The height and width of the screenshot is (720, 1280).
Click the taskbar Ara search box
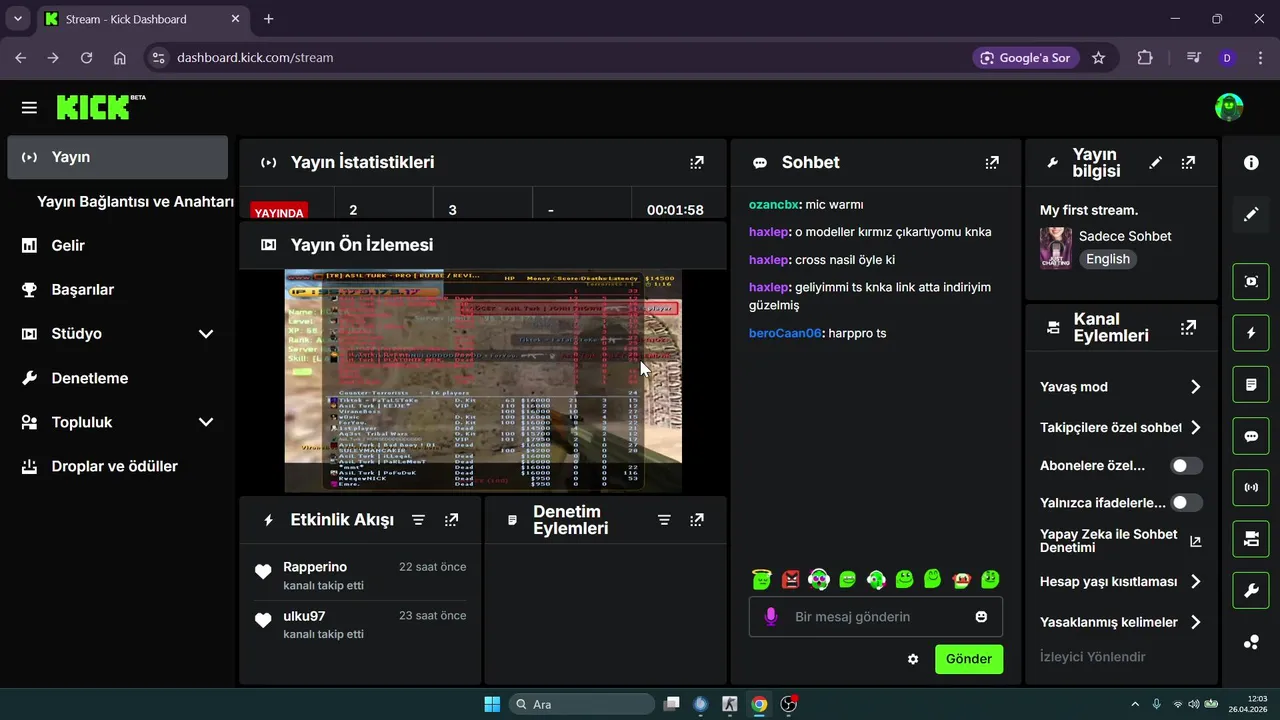582,704
